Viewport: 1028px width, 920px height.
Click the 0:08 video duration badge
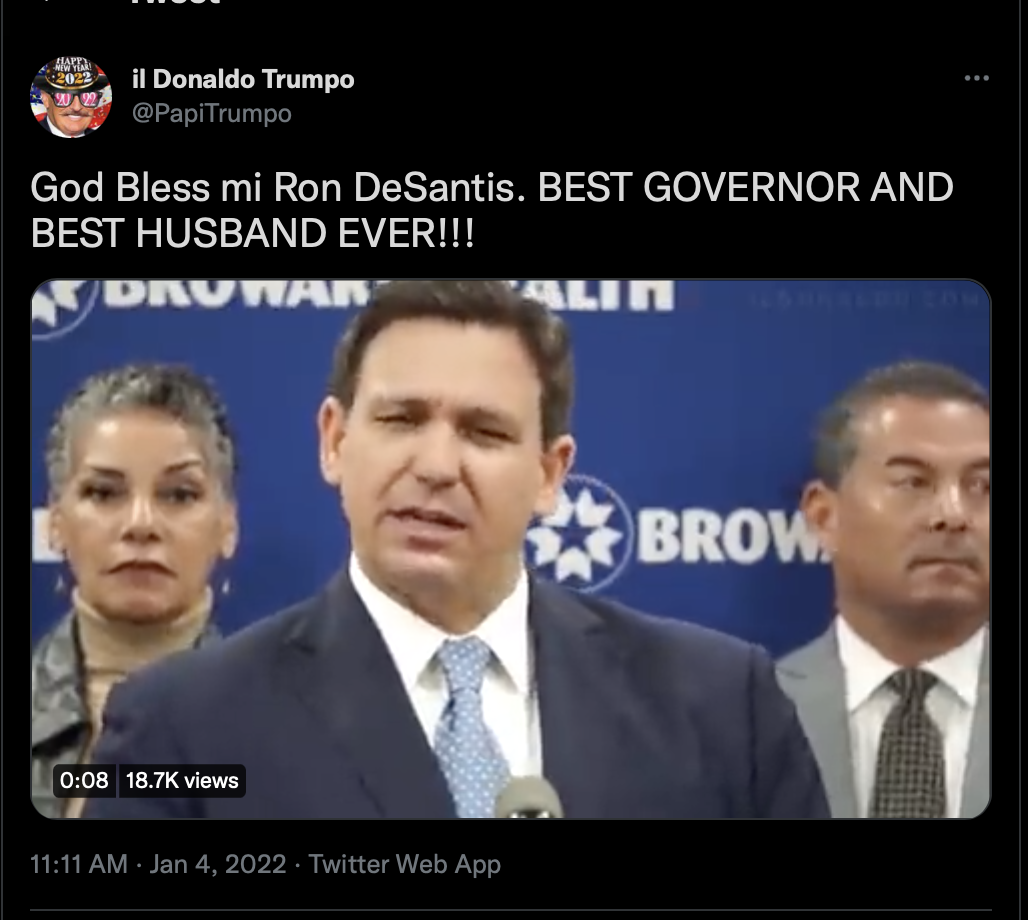[84, 780]
